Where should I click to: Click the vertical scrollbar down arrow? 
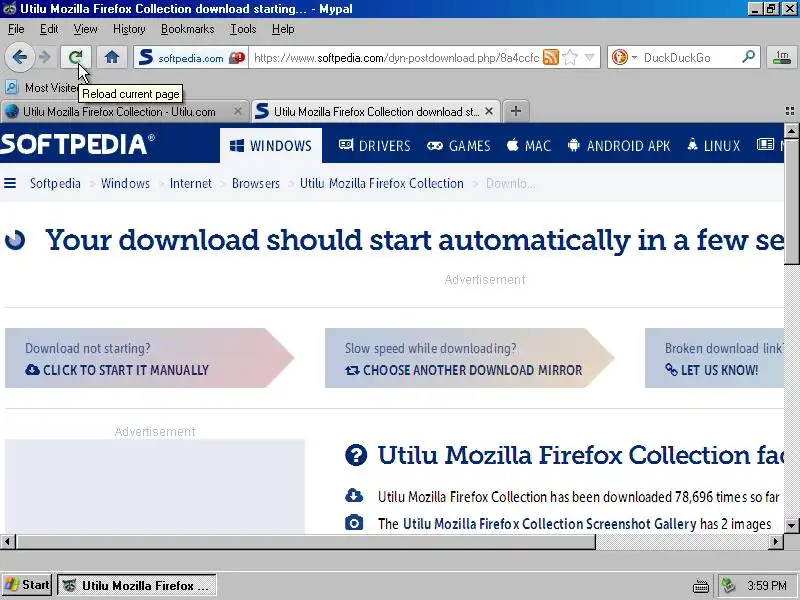coord(791,526)
